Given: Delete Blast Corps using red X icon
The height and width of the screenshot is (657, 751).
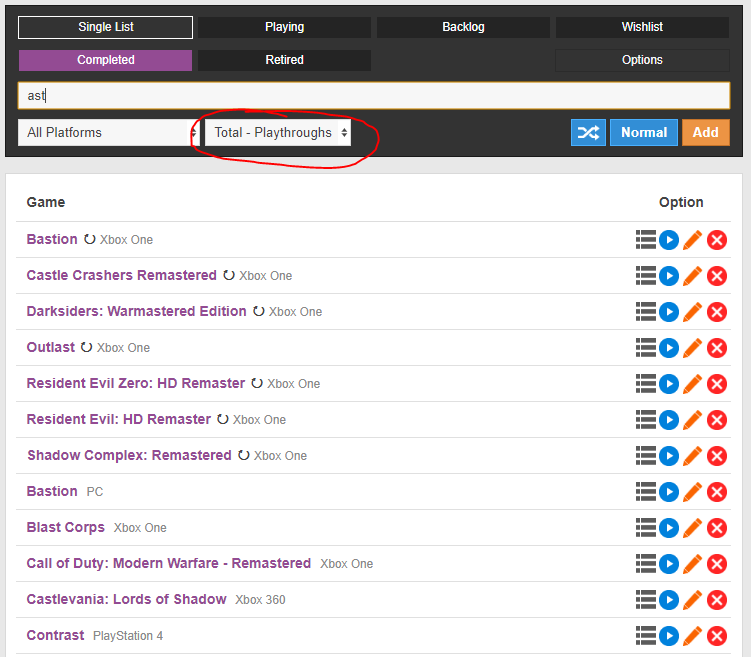Looking at the screenshot, I should pos(717,528).
